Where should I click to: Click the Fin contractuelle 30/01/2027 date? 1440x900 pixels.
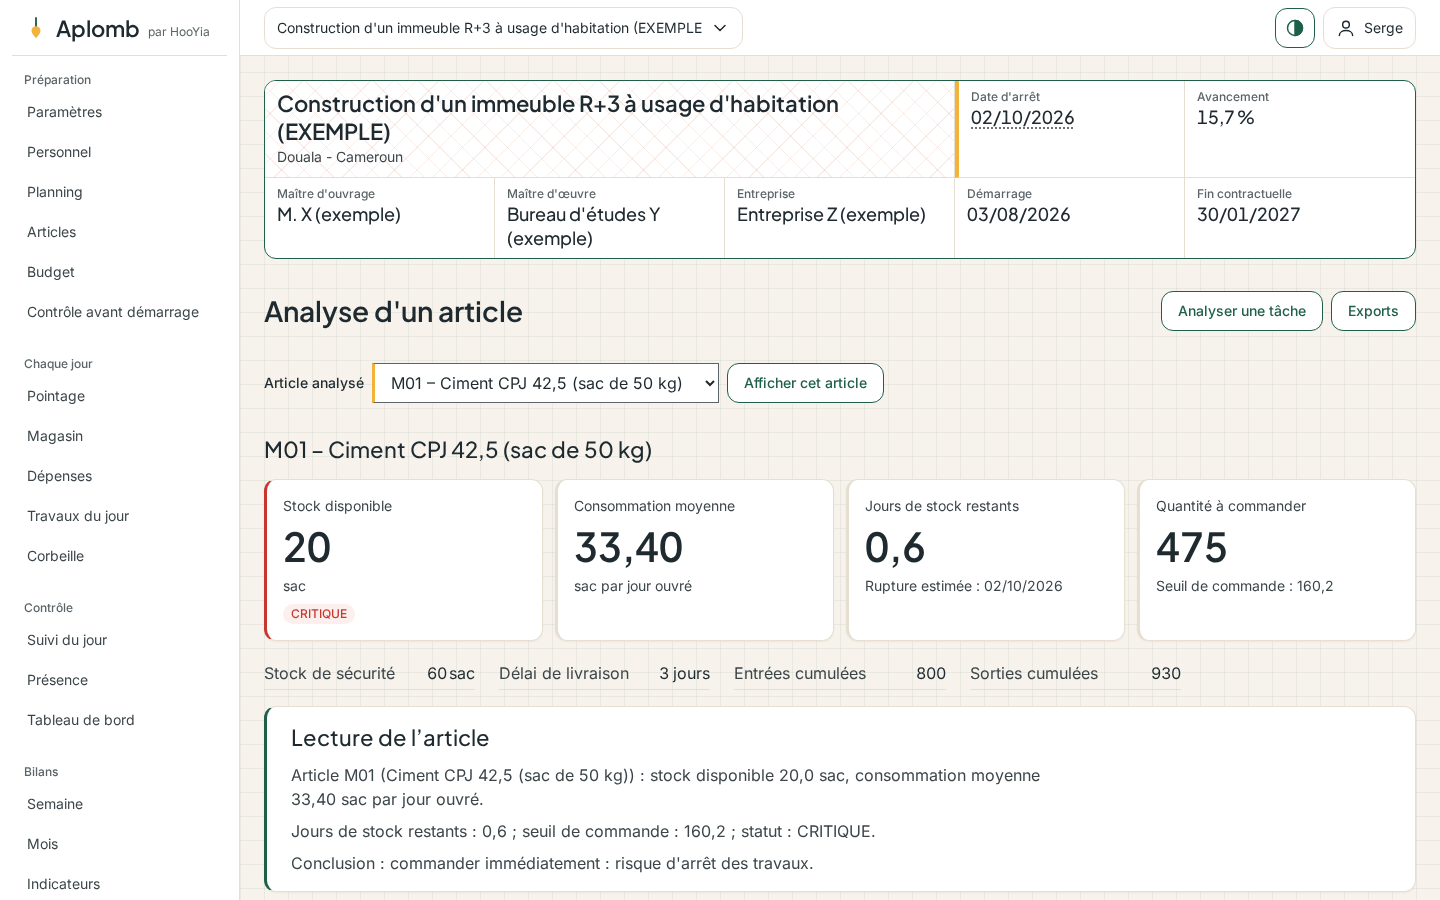pos(1249,215)
